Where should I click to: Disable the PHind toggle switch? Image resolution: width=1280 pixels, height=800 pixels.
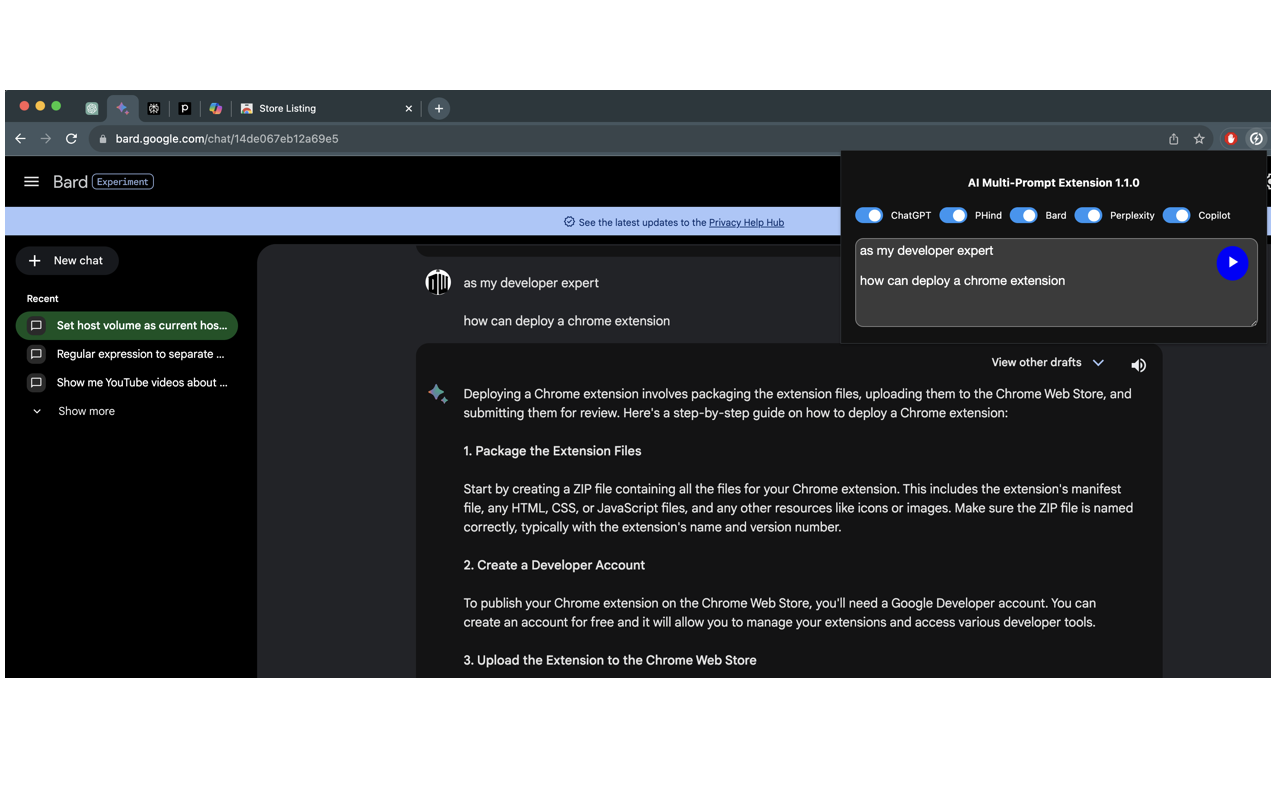coord(953,215)
